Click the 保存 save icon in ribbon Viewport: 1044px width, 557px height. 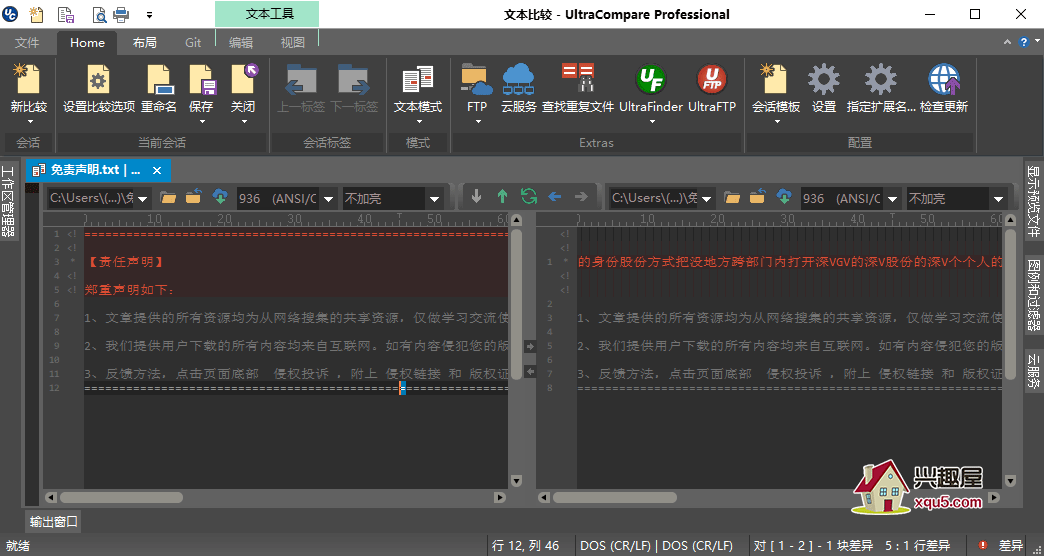202,79
